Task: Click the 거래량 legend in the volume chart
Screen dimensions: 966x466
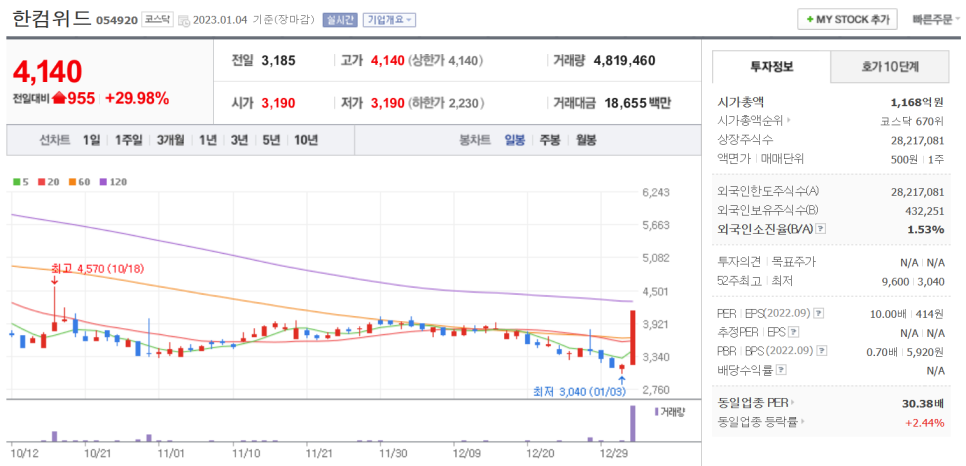Action: (669, 411)
